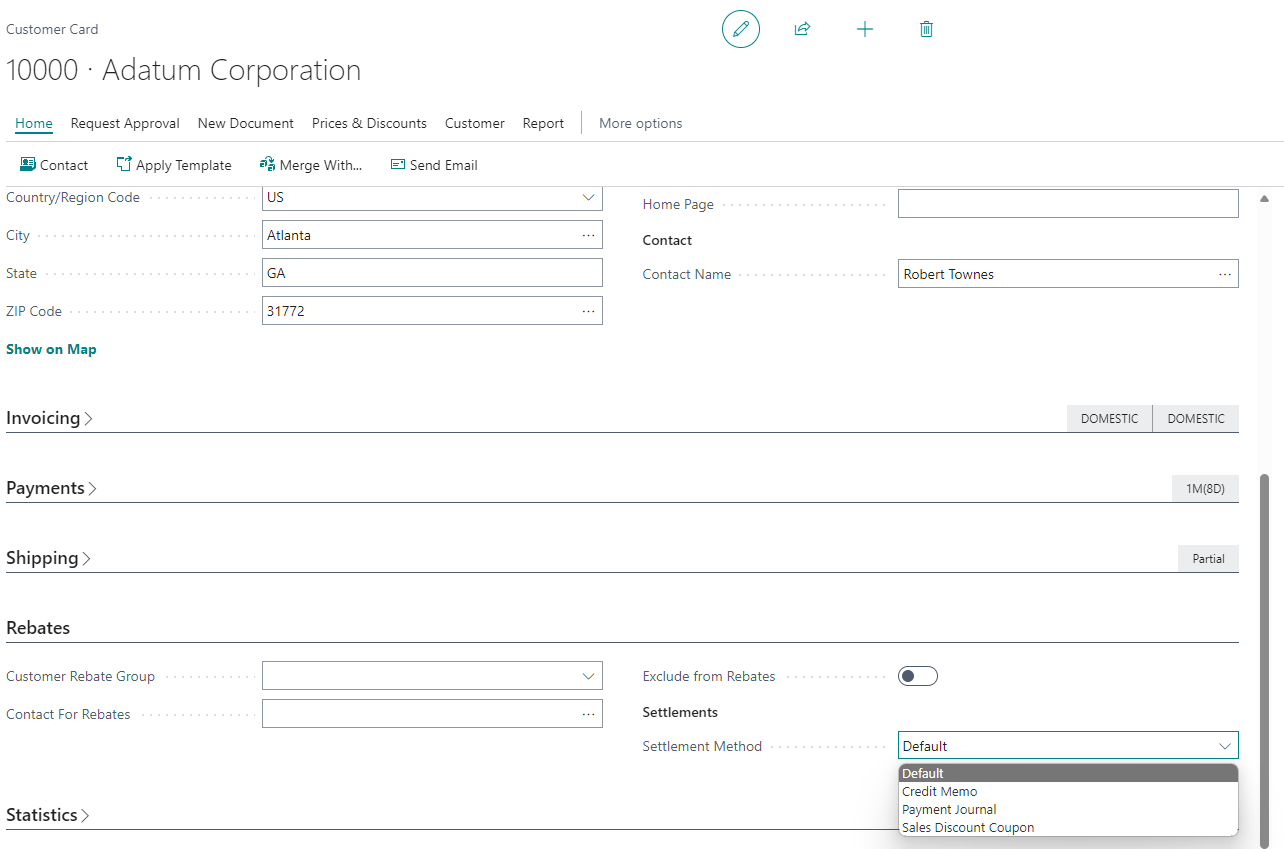Image resolution: width=1284 pixels, height=849 pixels.
Task: Click the plus icon to create new
Action: [865, 29]
